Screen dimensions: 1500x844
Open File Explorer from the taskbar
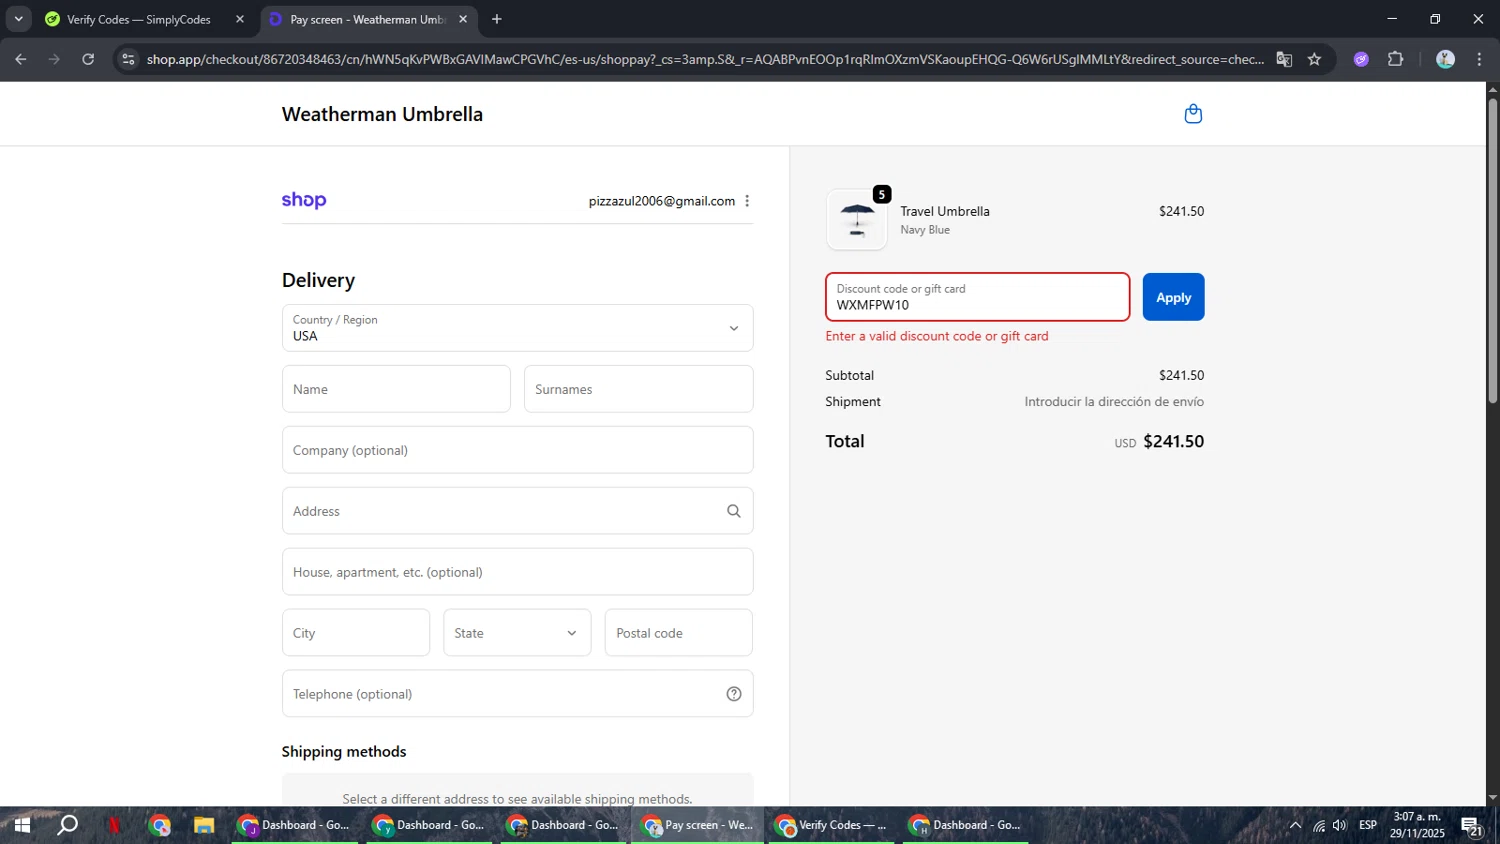204,825
